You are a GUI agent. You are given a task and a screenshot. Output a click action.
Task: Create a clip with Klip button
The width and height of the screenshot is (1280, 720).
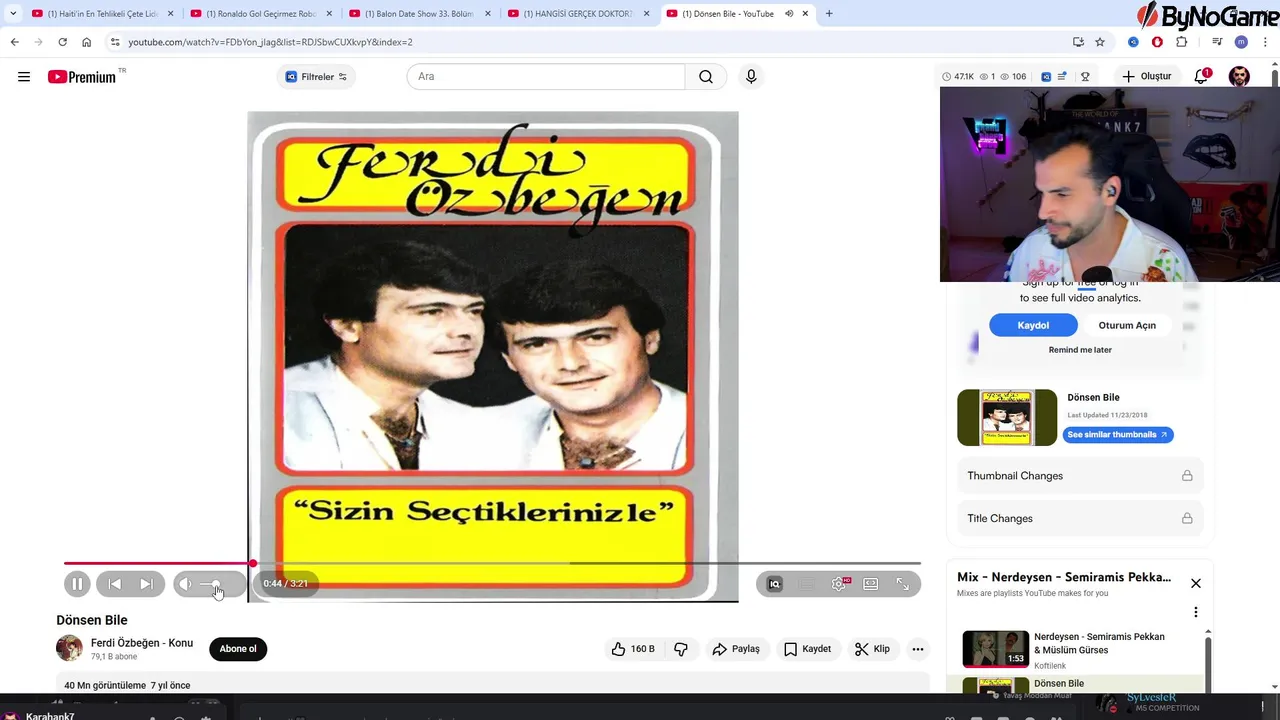[x=872, y=649]
